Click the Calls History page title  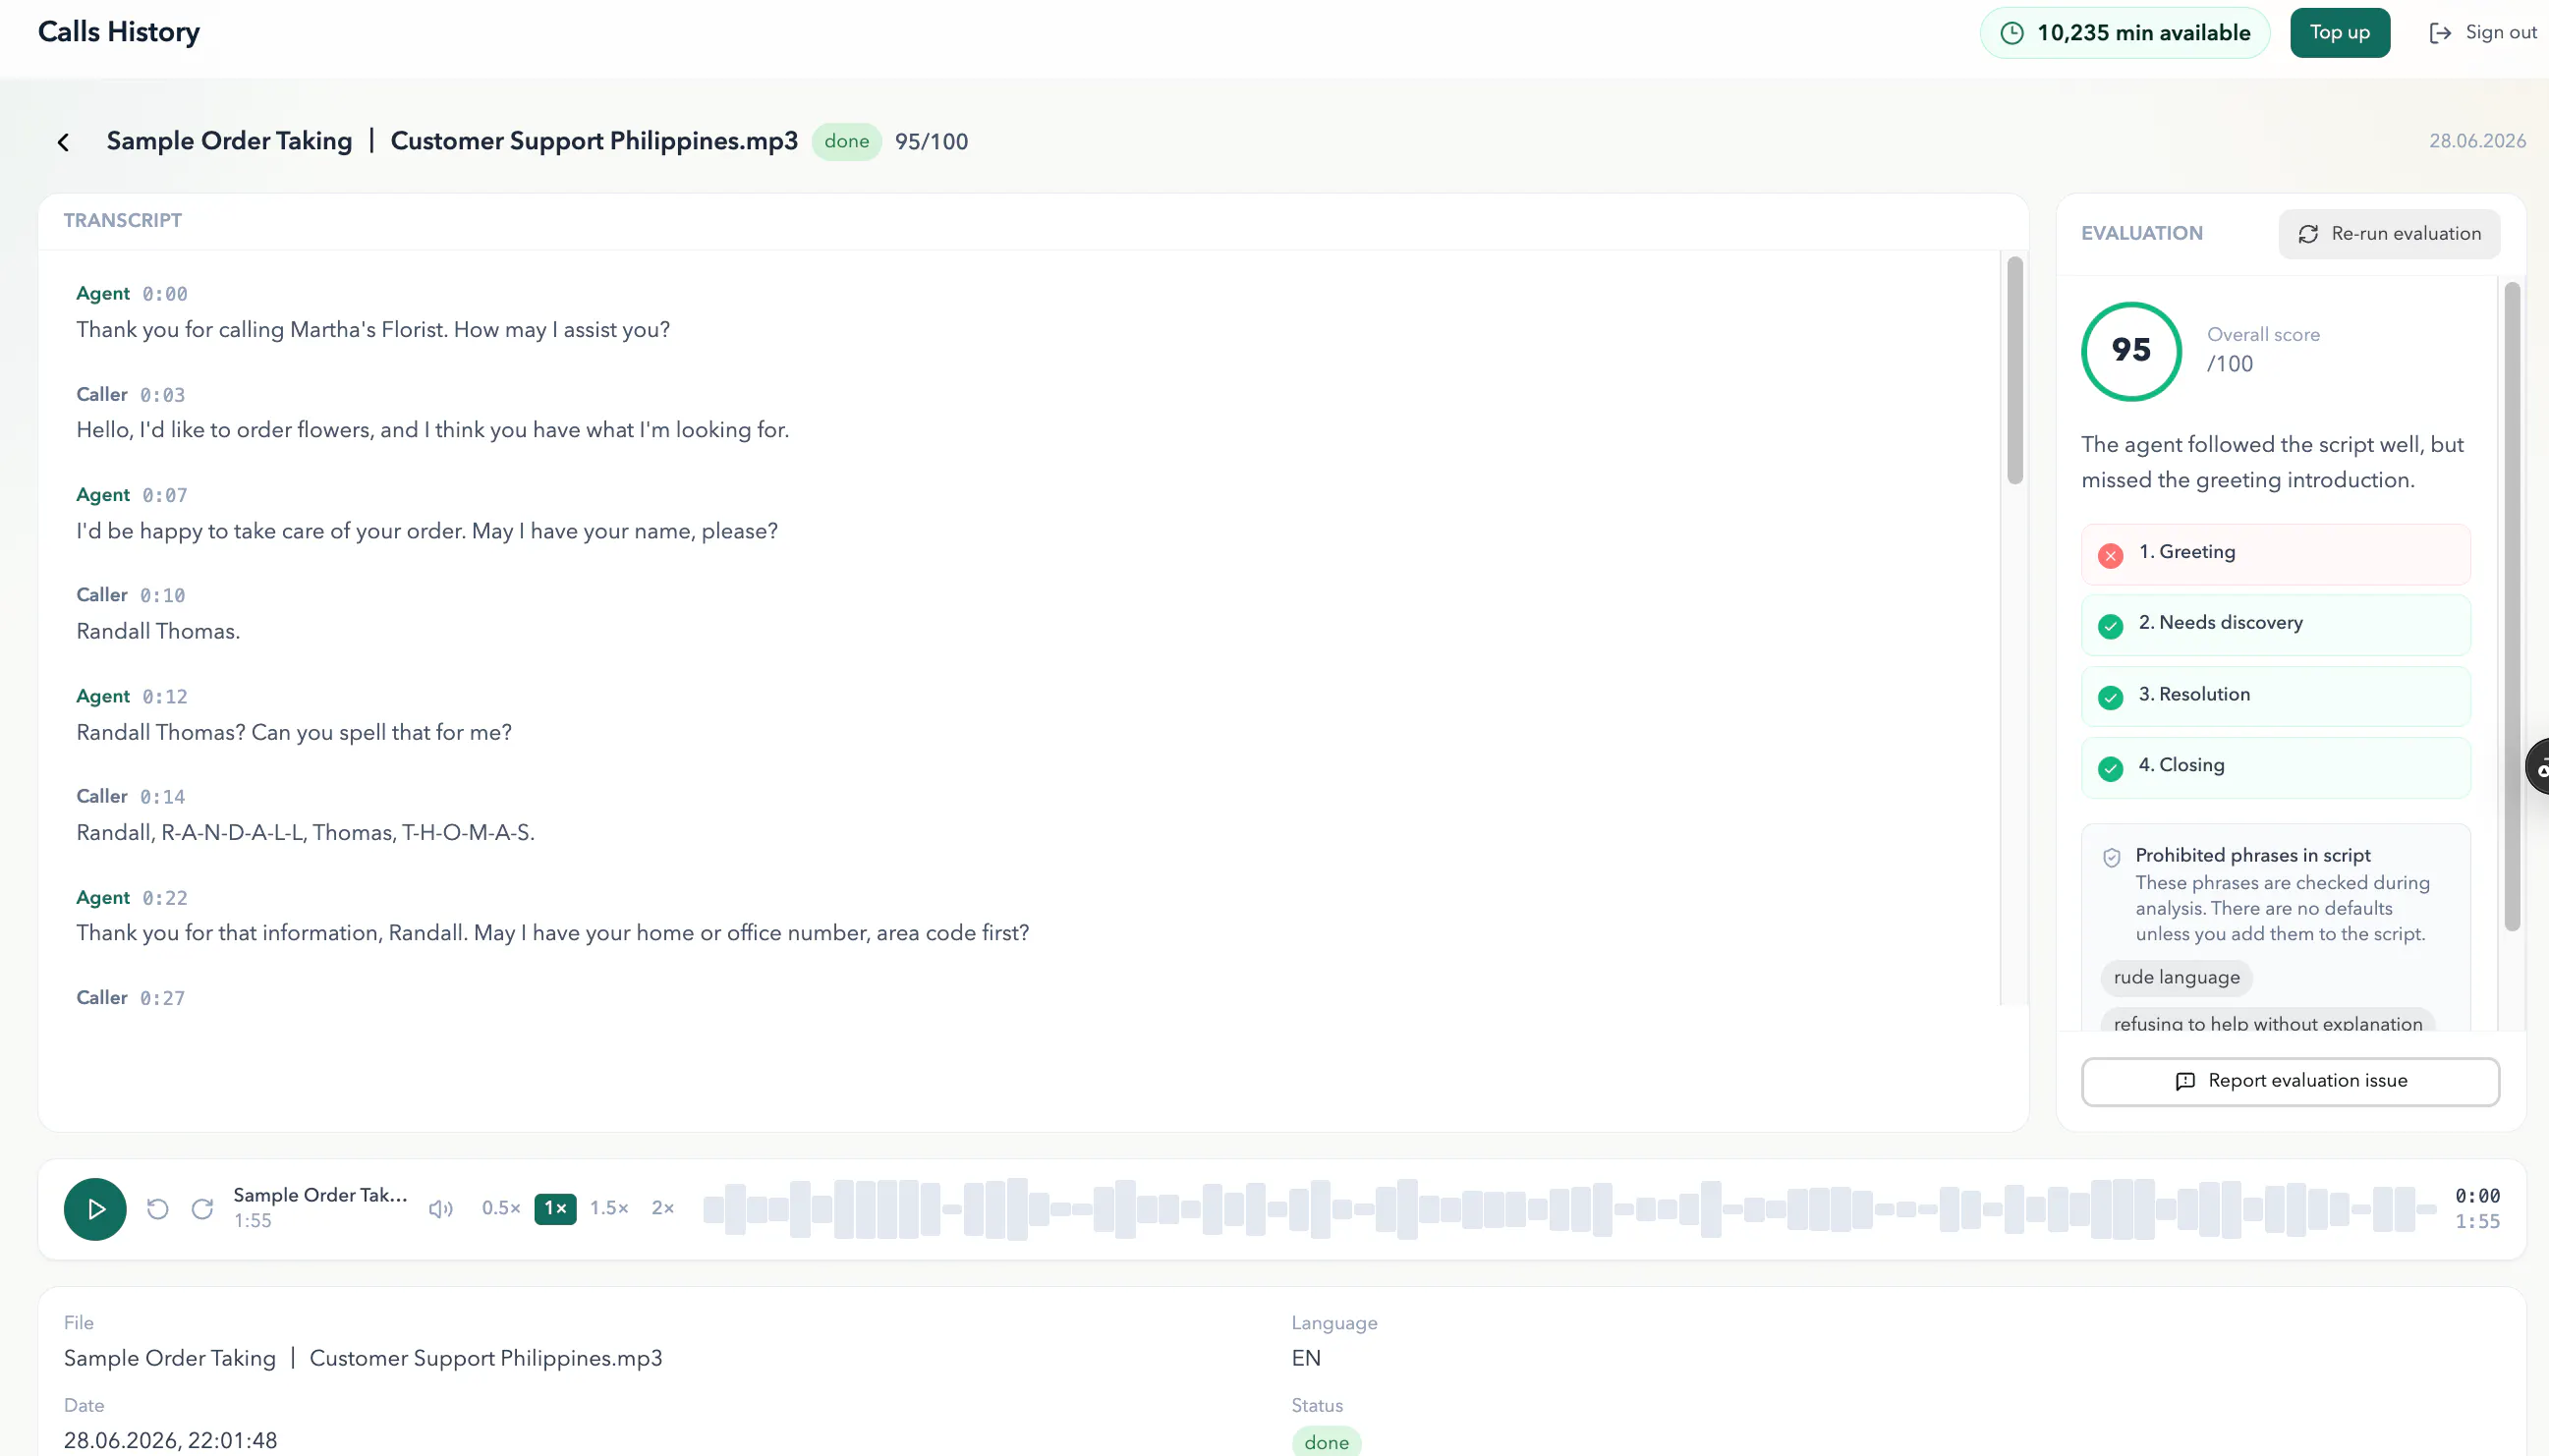(119, 32)
